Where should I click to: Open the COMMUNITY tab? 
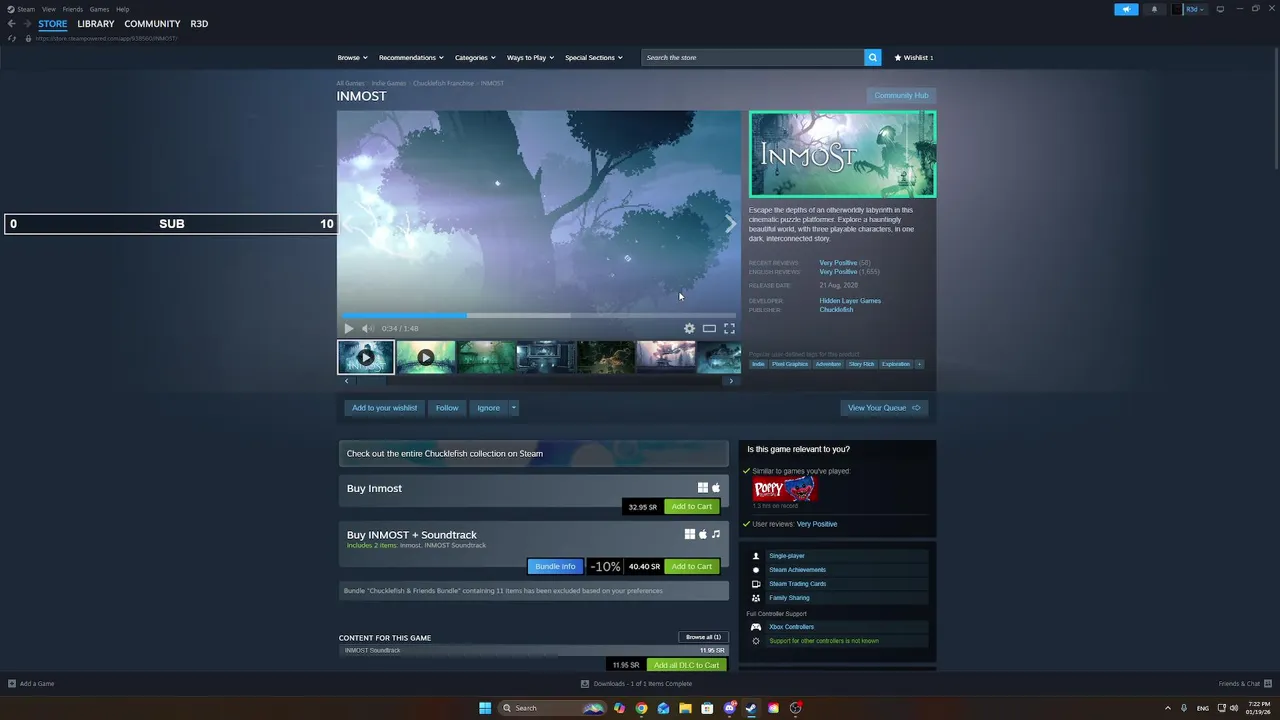(152, 24)
